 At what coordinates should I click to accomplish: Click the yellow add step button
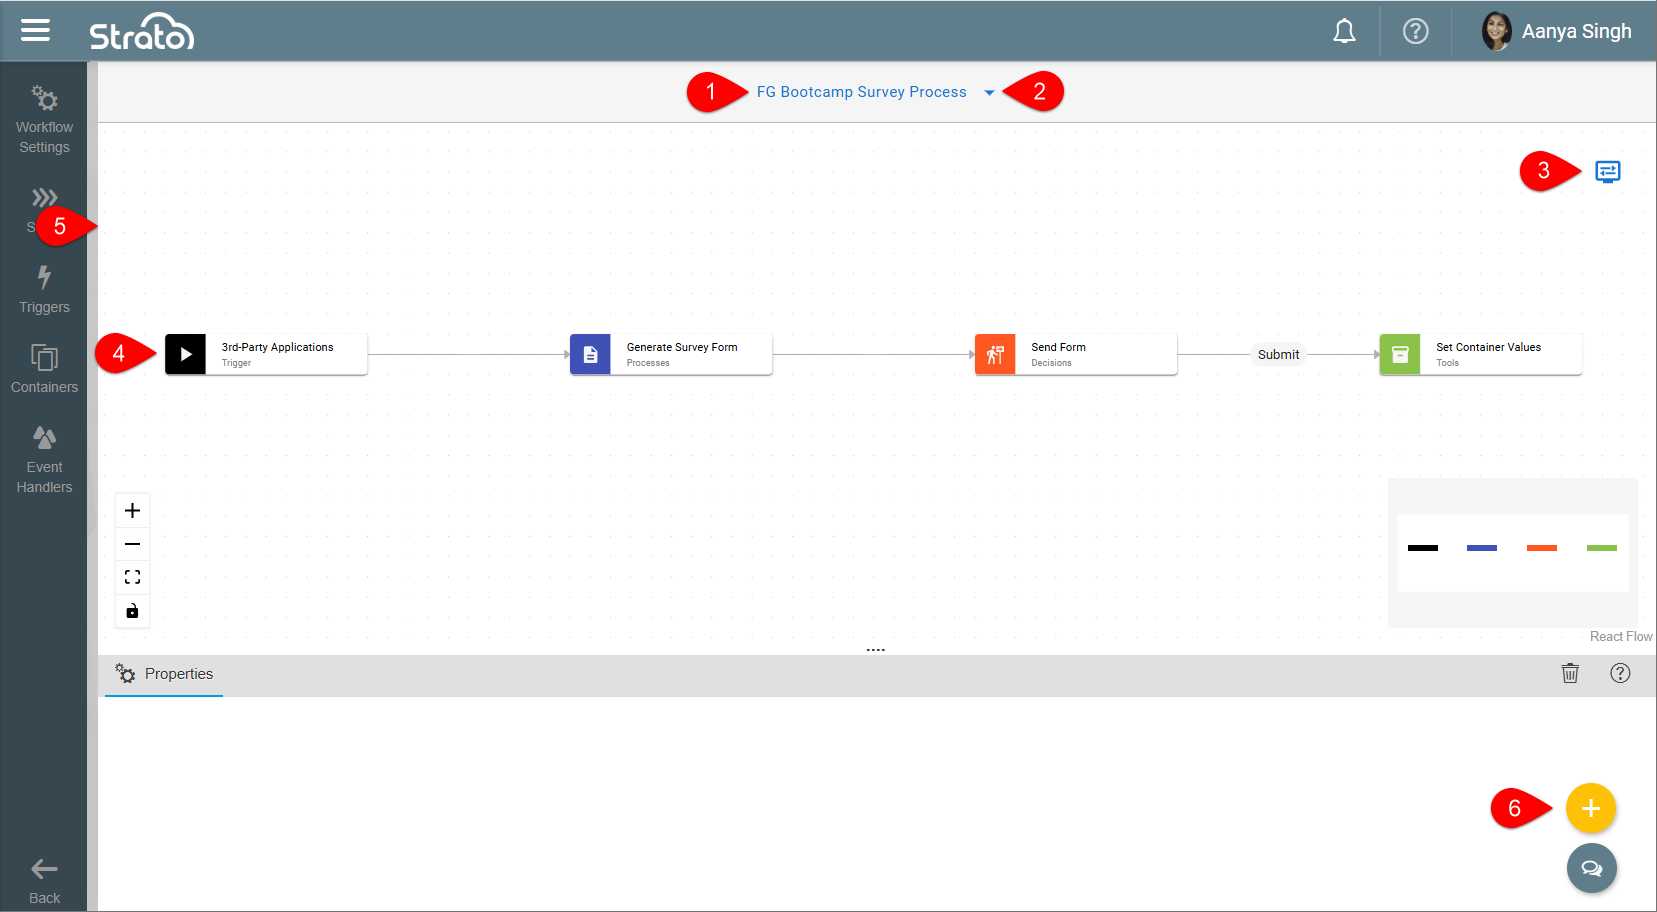[1590, 808]
